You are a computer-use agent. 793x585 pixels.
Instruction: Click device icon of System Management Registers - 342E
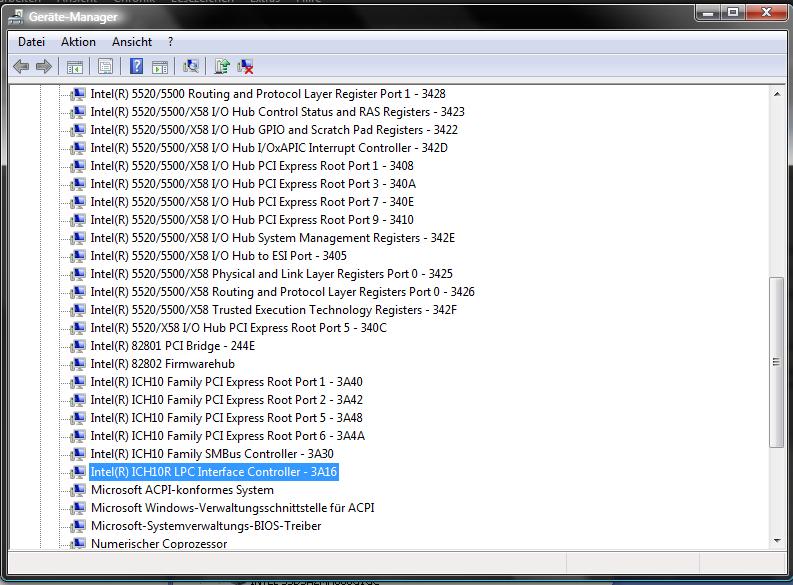click(78, 238)
